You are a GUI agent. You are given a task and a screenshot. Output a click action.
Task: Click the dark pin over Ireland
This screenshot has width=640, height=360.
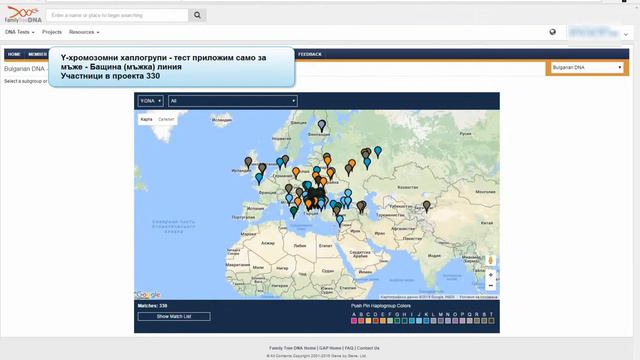(x=248, y=163)
